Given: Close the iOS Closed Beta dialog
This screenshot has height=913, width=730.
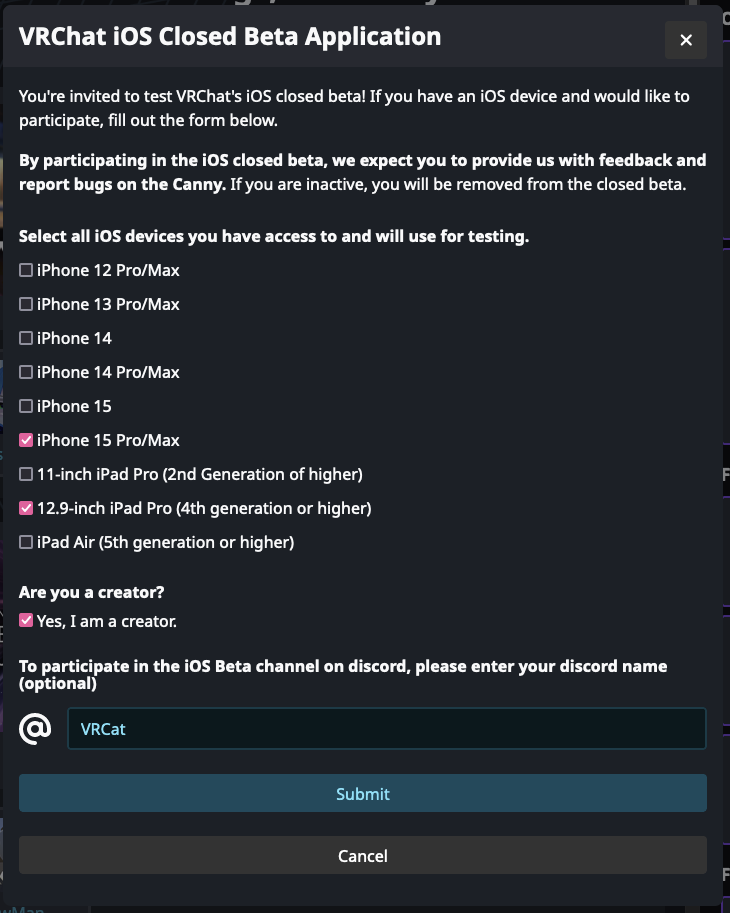Looking at the screenshot, I should coord(686,40).
